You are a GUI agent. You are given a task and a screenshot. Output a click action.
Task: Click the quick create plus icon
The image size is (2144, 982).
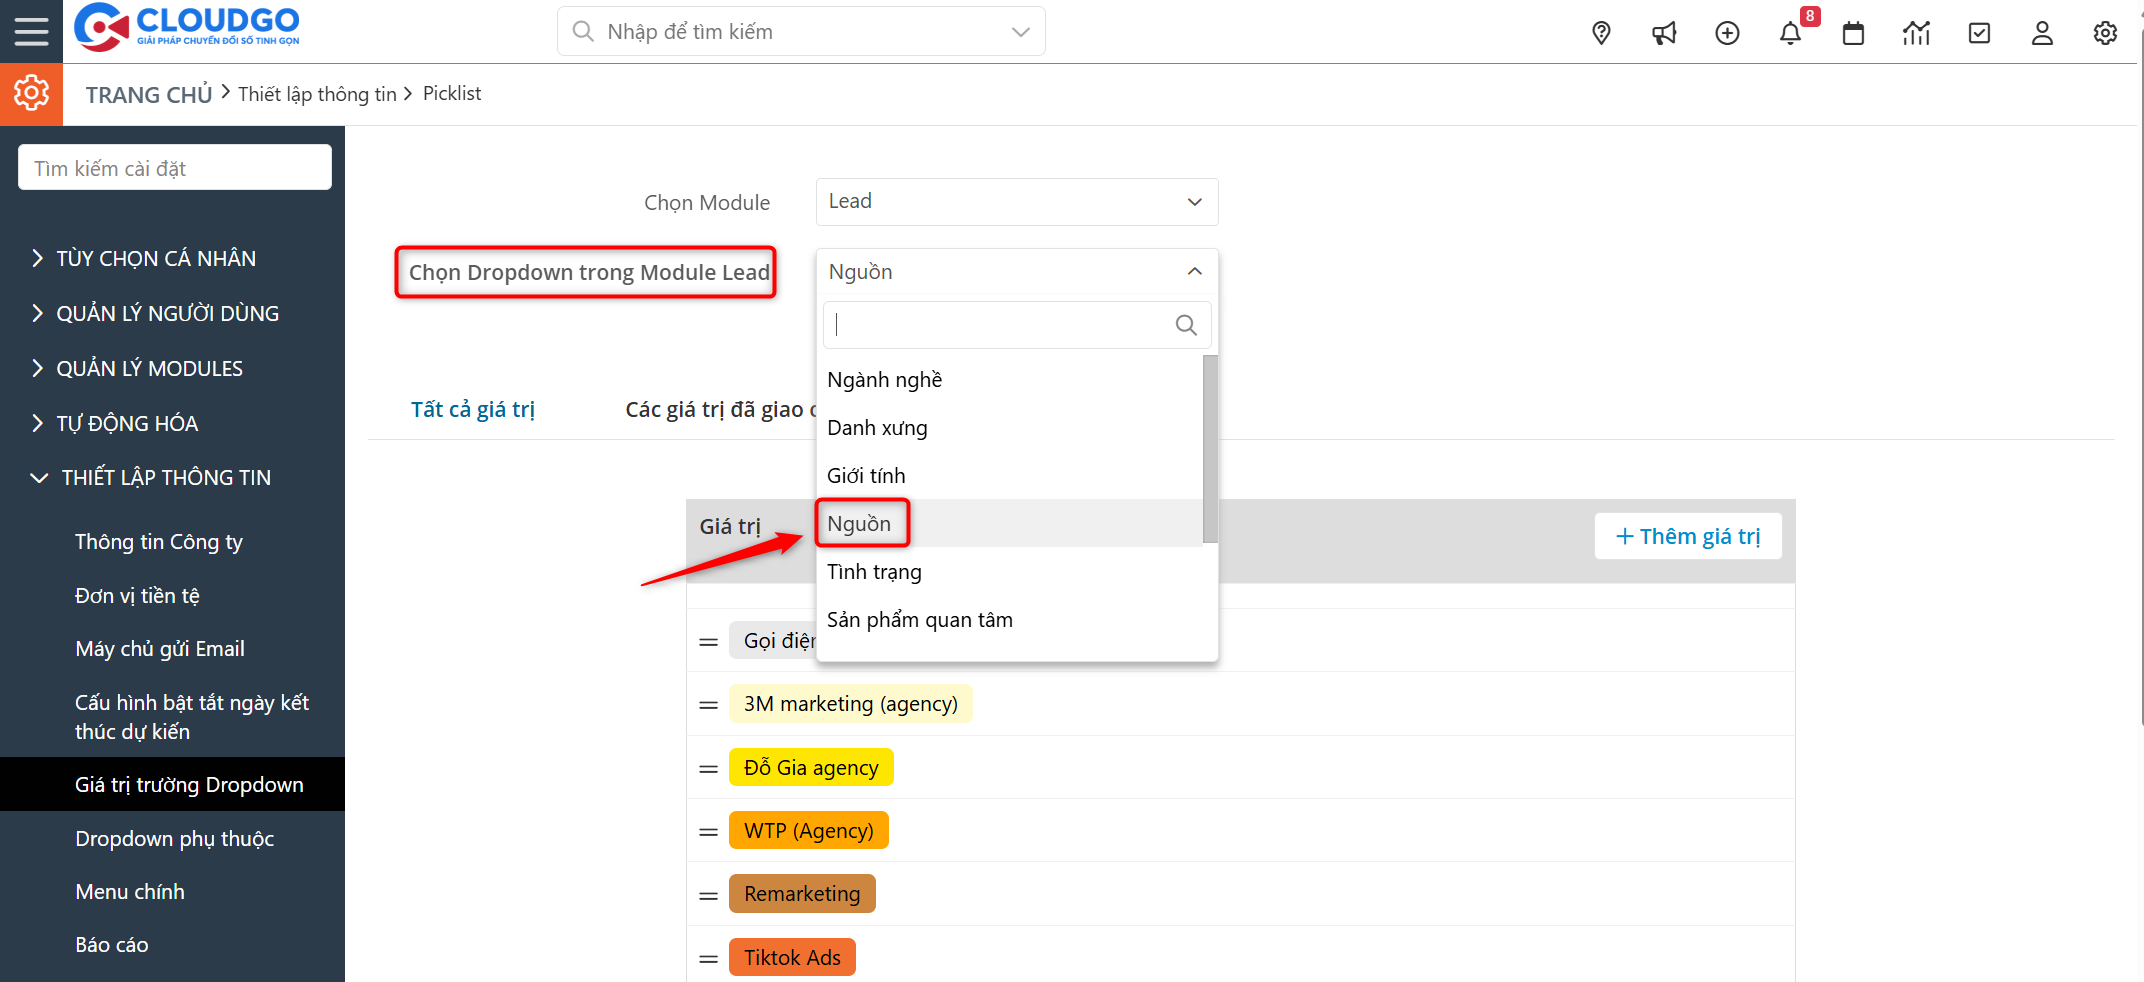pos(1727,33)
